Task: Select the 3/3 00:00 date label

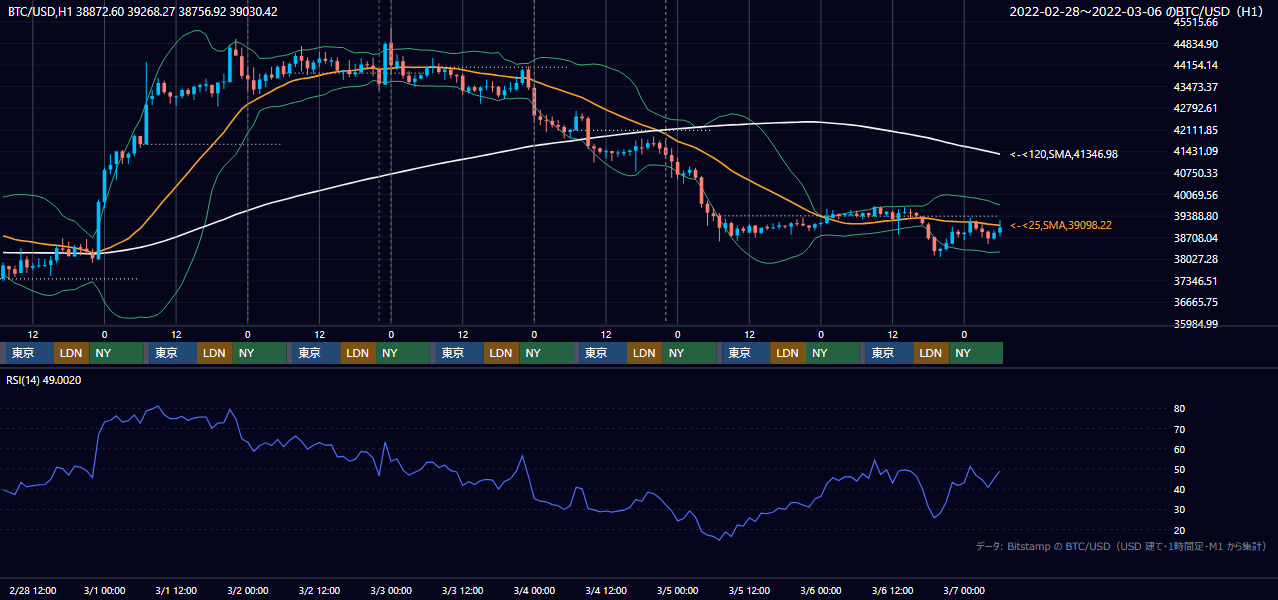Action: (391, 590)
